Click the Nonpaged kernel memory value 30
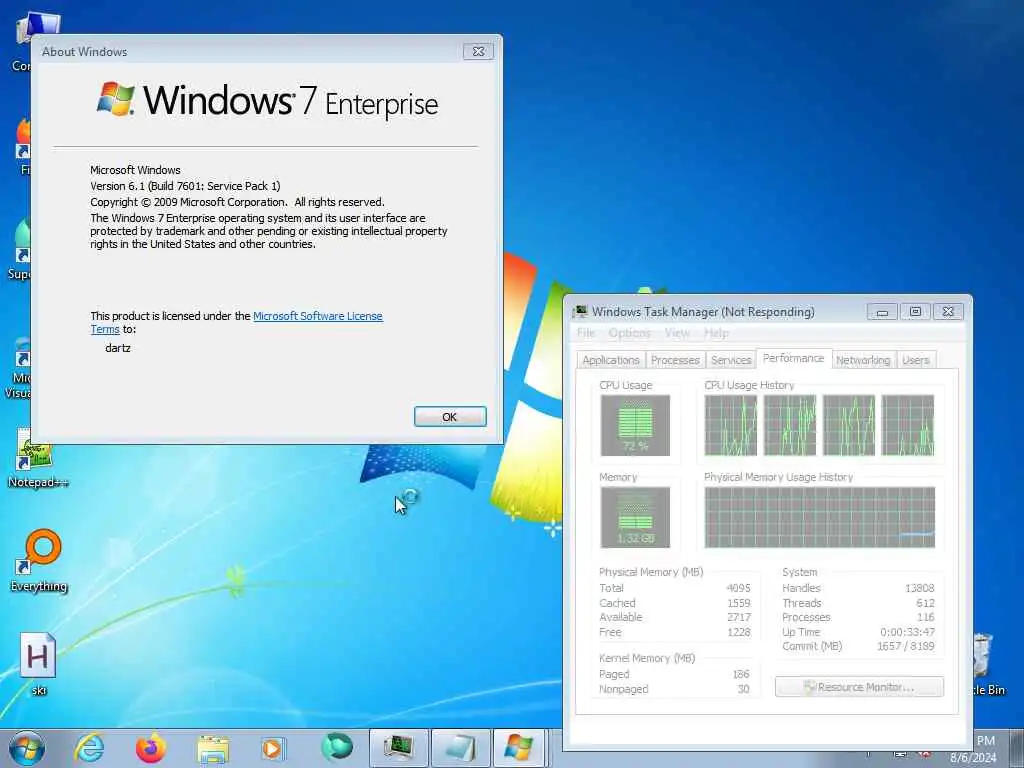 point(743,689)
